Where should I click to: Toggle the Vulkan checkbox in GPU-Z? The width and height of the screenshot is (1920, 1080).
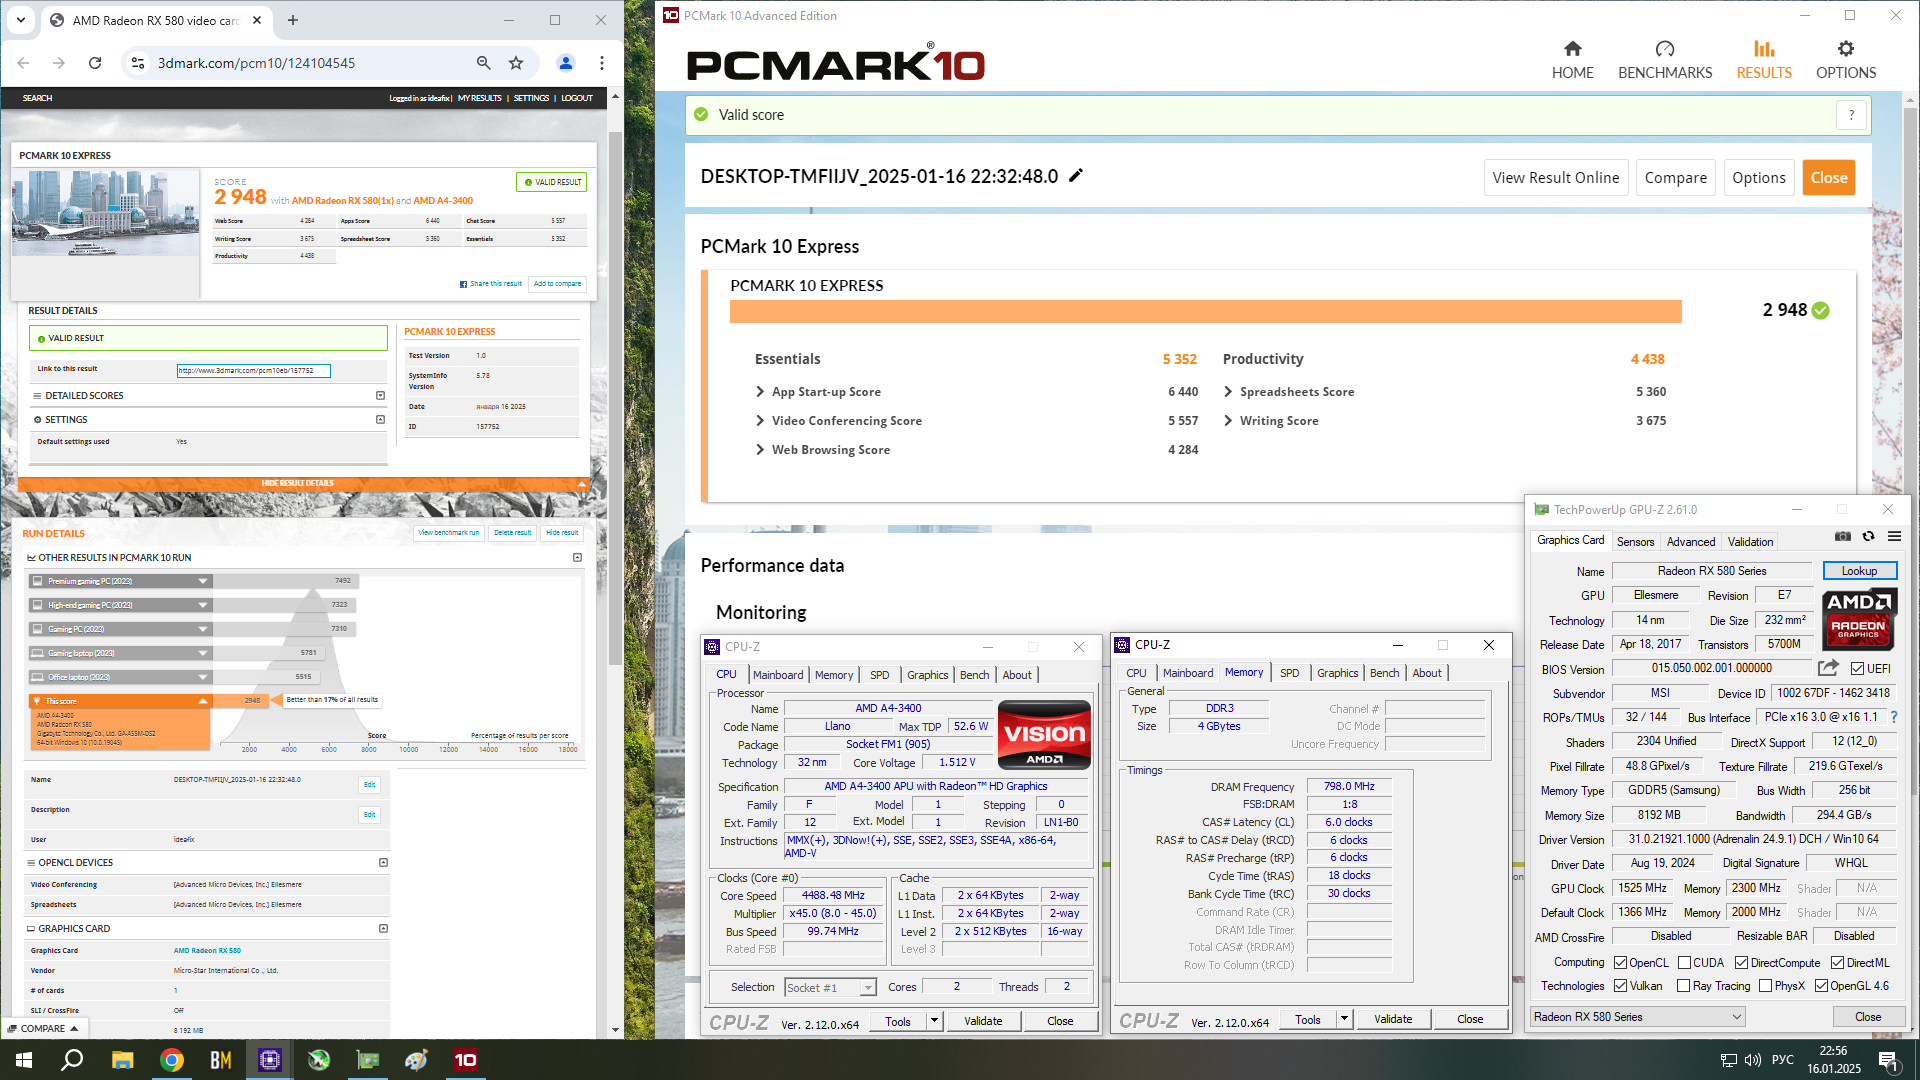coord(1620,986)
